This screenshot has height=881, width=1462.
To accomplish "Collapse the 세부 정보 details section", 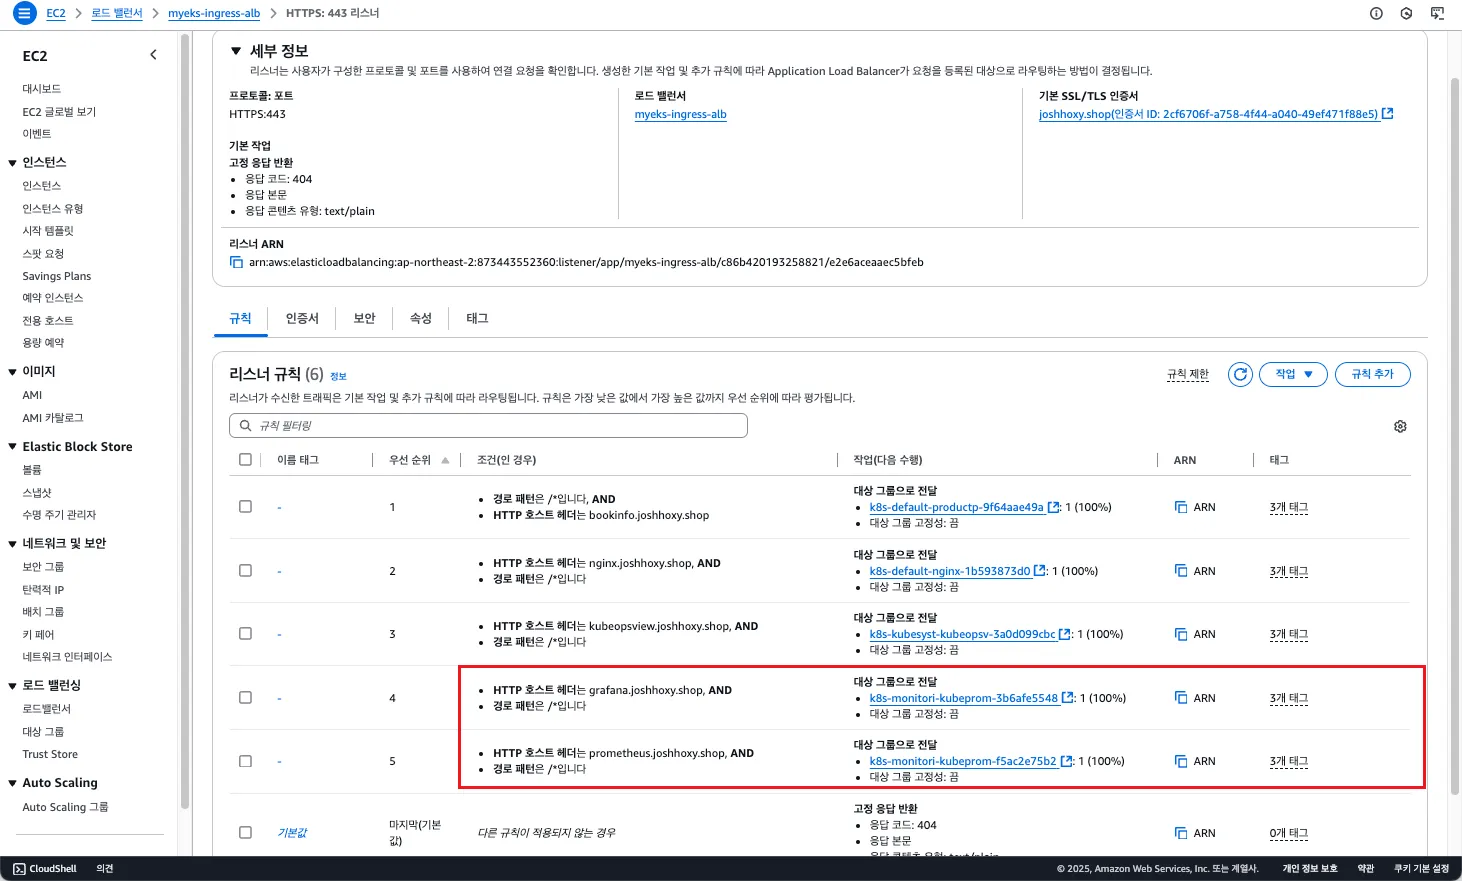I will click(236, 50).
